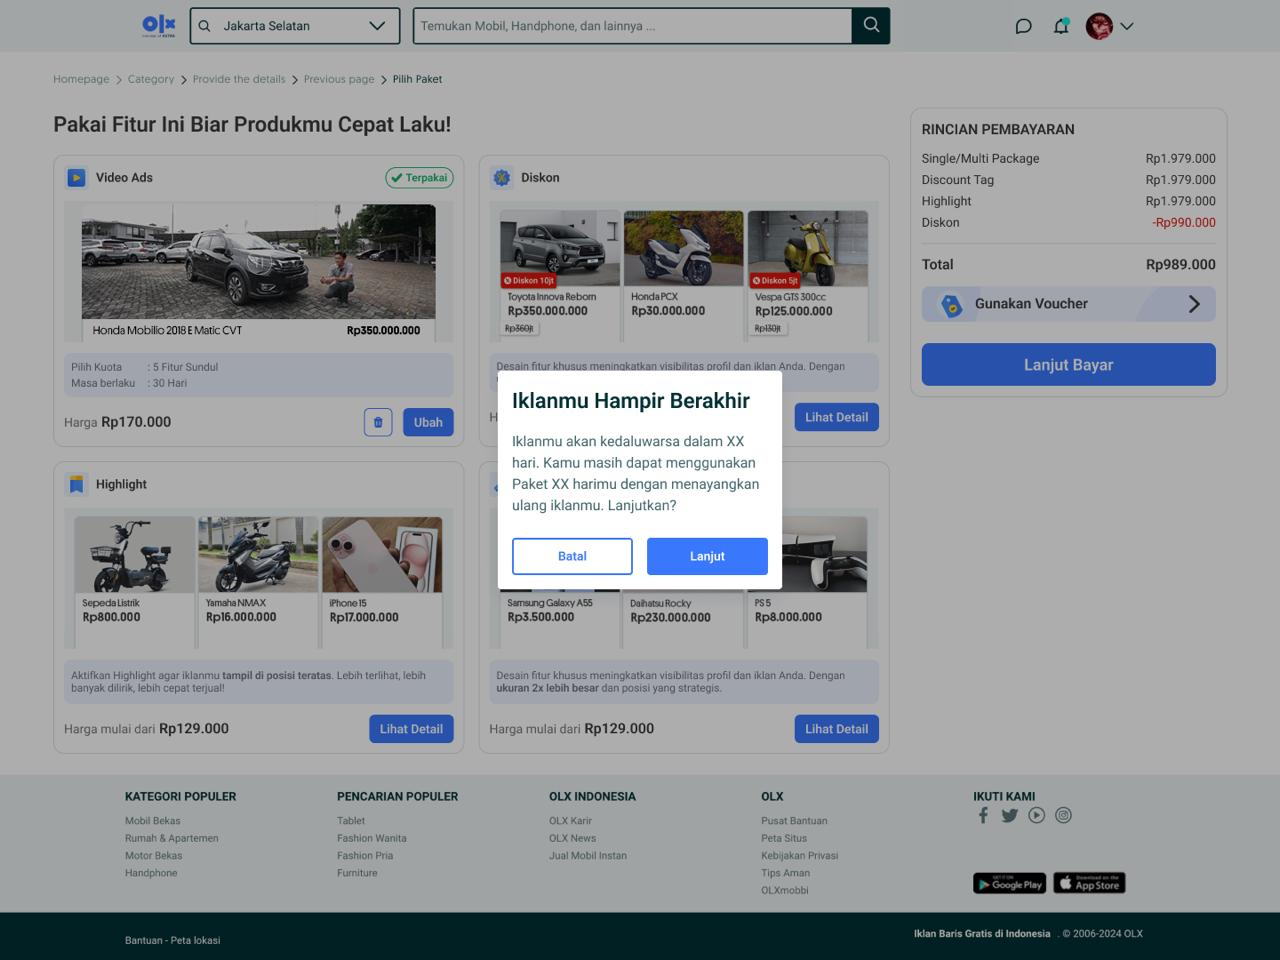
Task: Click the search magnifier button
Action: [x=871, y=26]
